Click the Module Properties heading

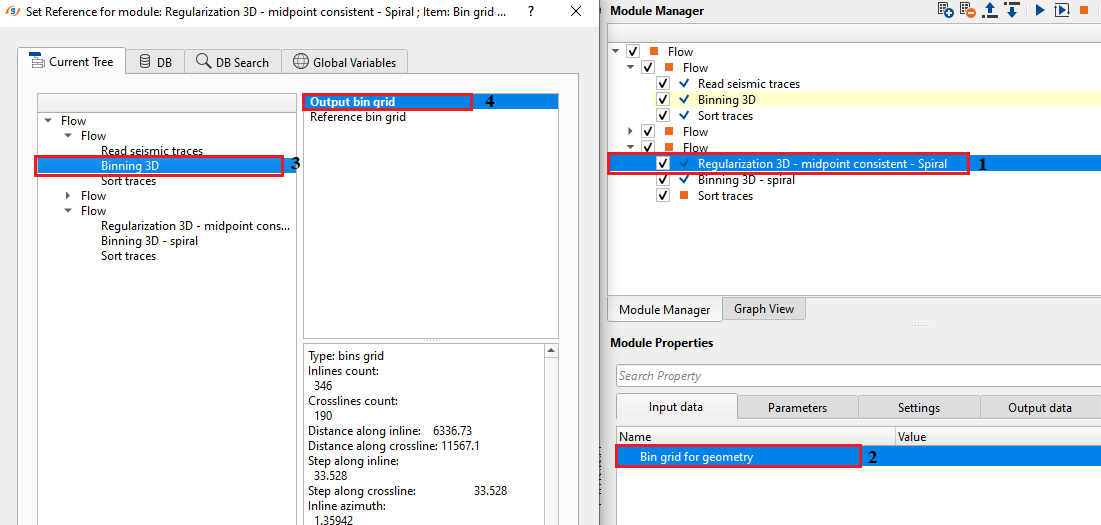pyautogui.click(x=661, y=343)
